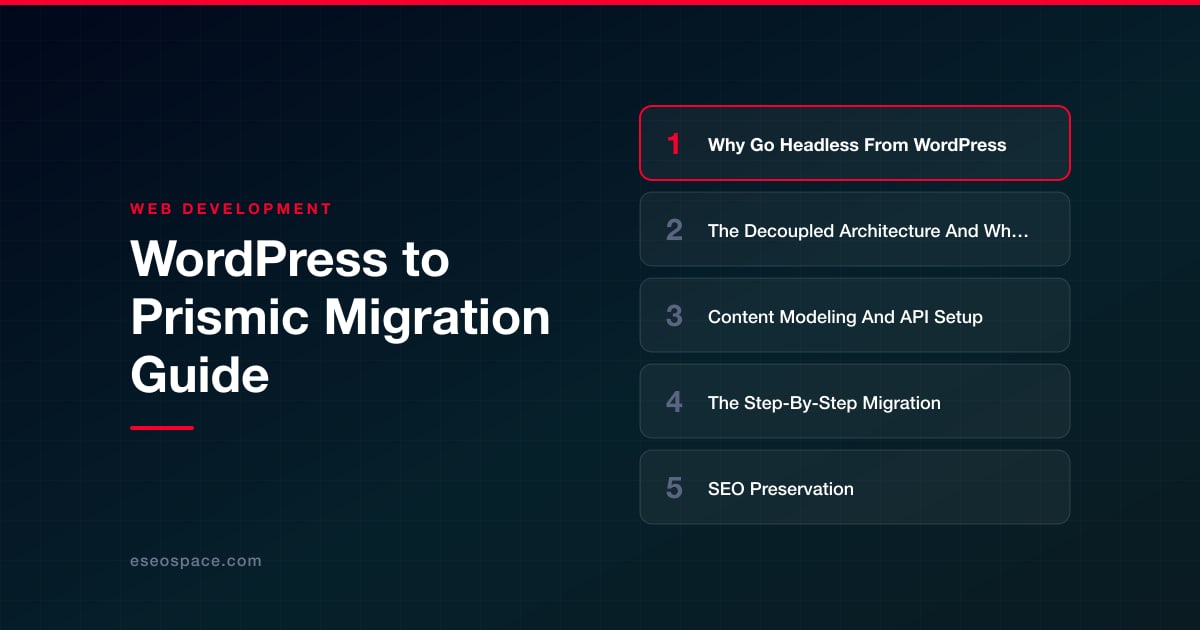This screenshot has width=1200, height=630.
Task: Select 'Why Go Headless From WordPress' item
Action: coord(855,143)
